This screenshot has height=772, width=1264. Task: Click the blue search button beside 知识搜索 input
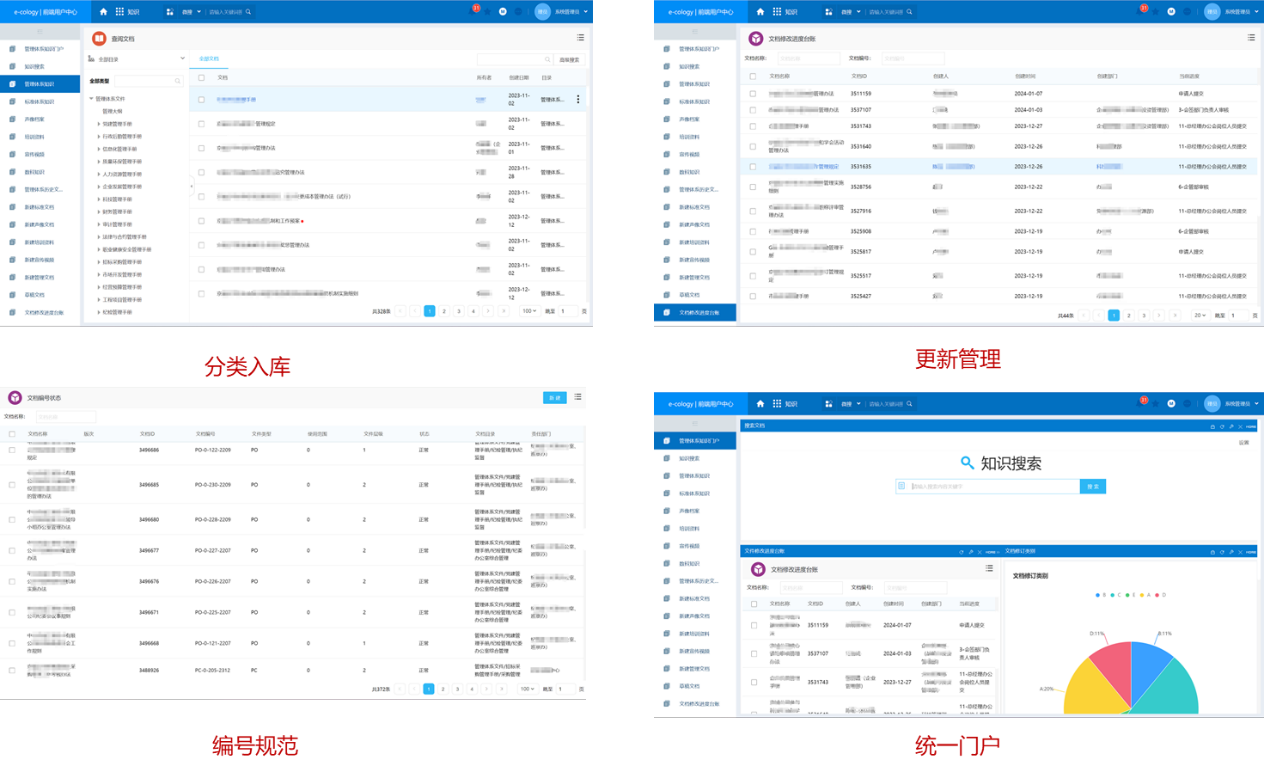(1093, 486)
